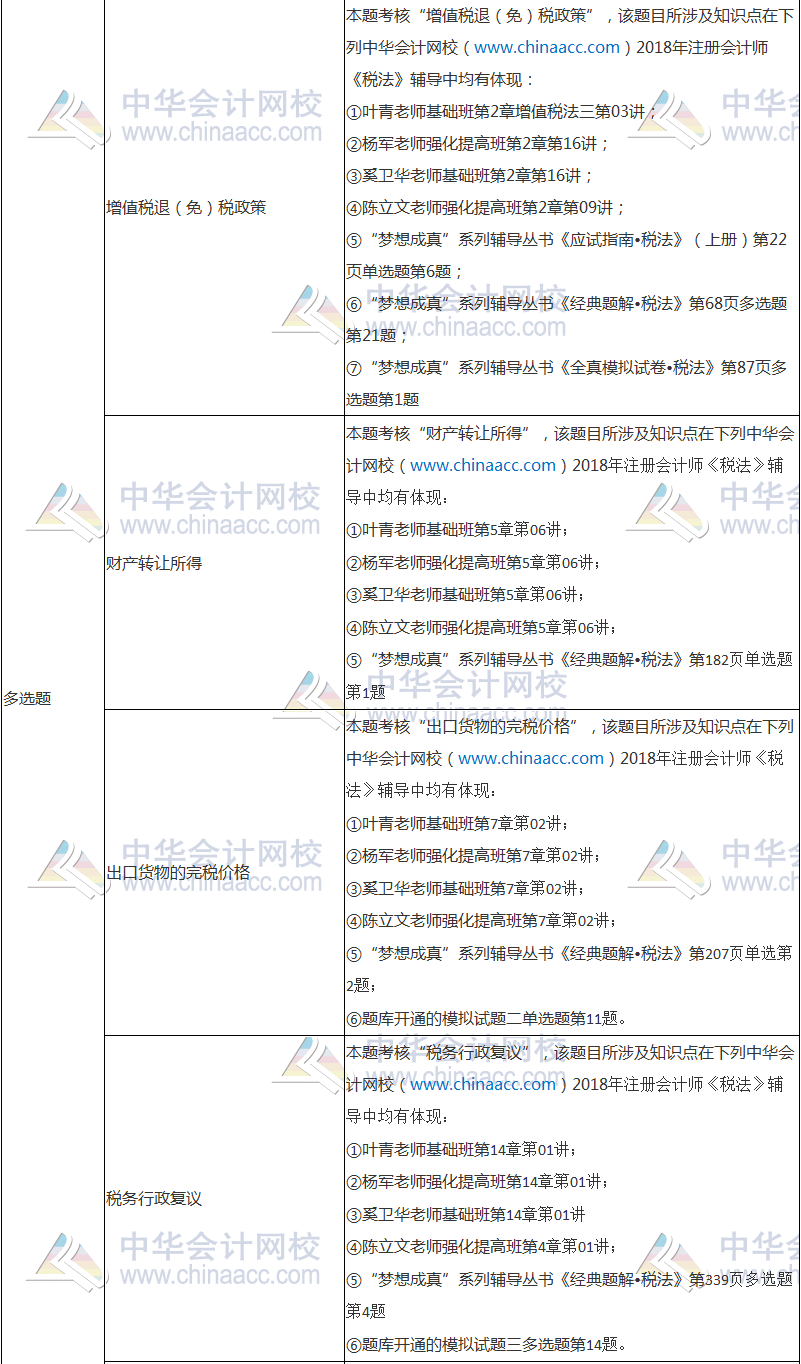This screenshot has width=801, height=1364.
Task: Select line ②杨军老师强化提高班第14章第01讲
Action: [478, 1181]
